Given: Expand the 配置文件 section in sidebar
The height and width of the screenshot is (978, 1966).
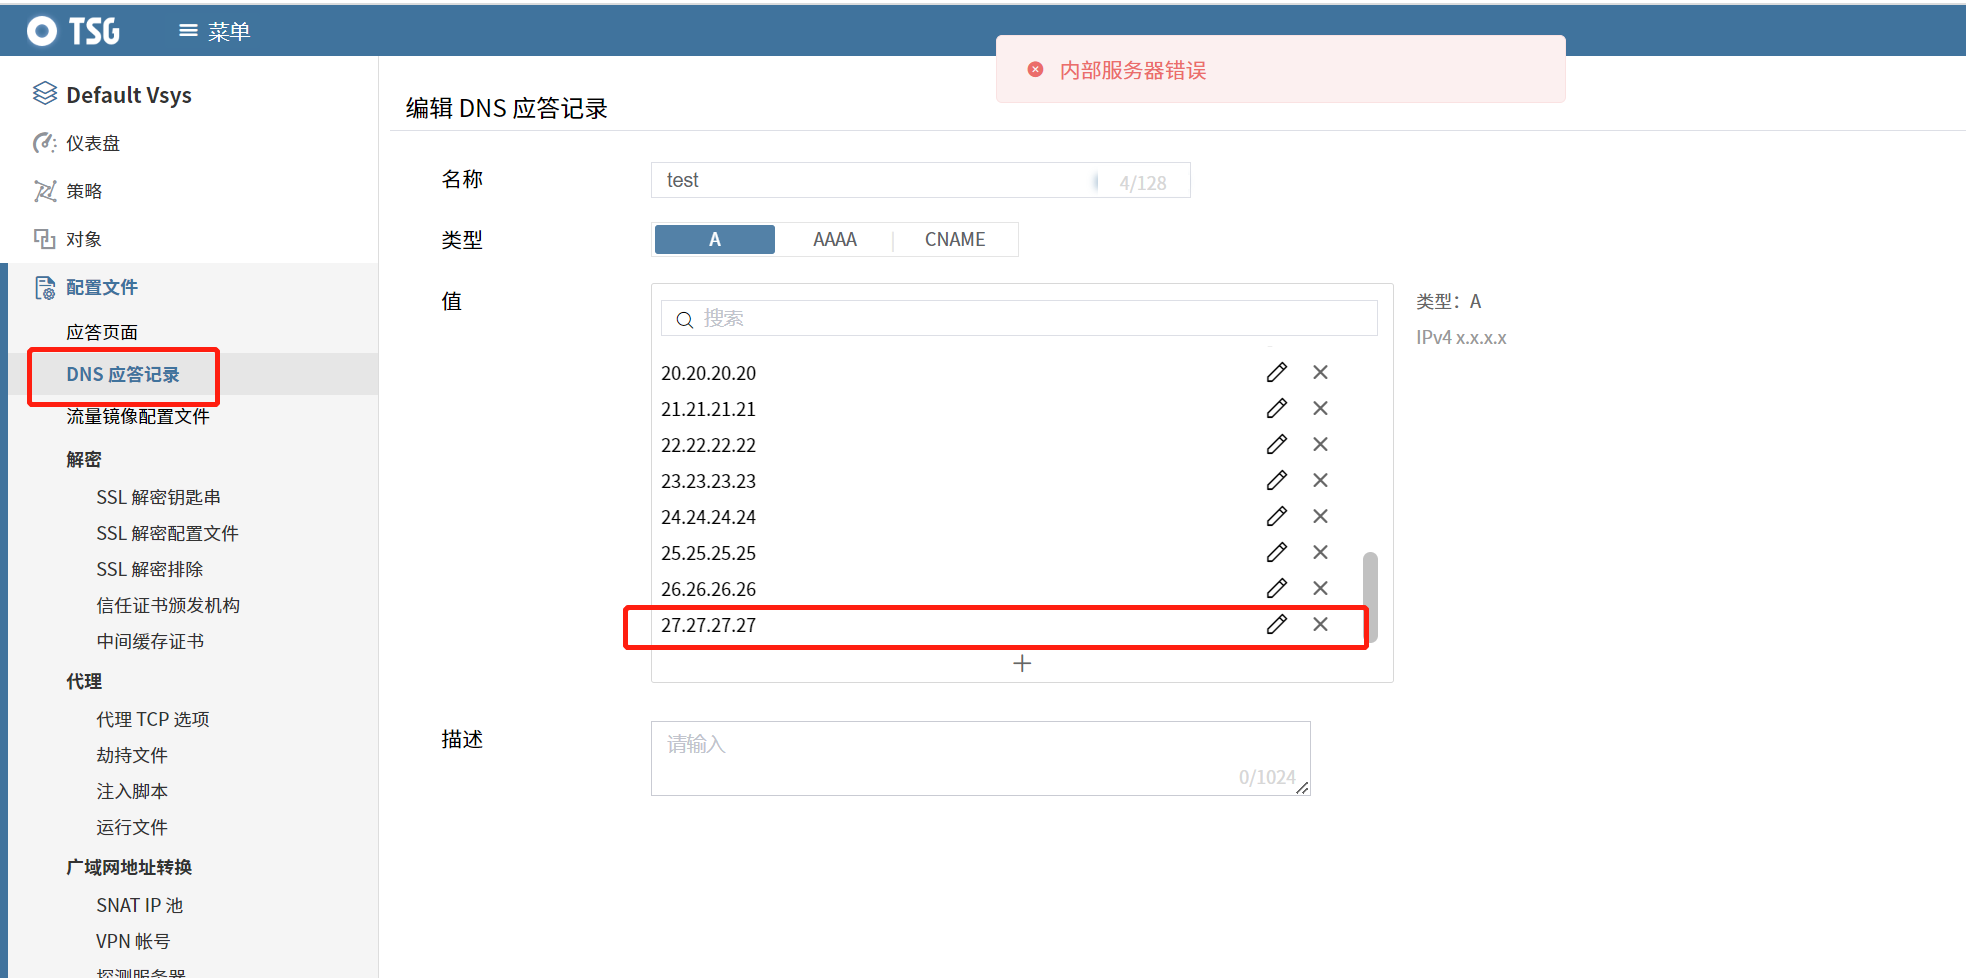Looking at the screenshot, I should (x=101, y=287).
